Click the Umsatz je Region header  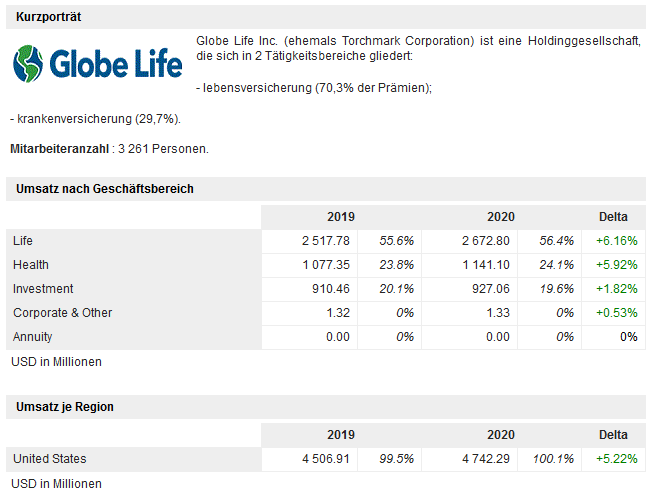click(65, 407)
